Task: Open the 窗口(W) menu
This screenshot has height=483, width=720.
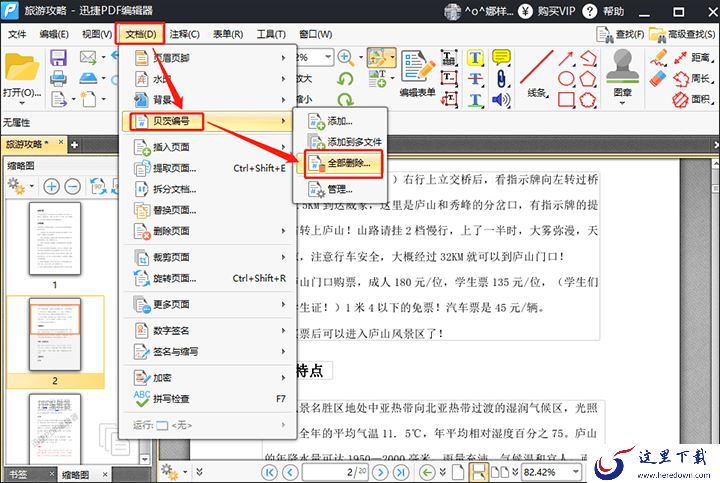Action: [315, 34]
